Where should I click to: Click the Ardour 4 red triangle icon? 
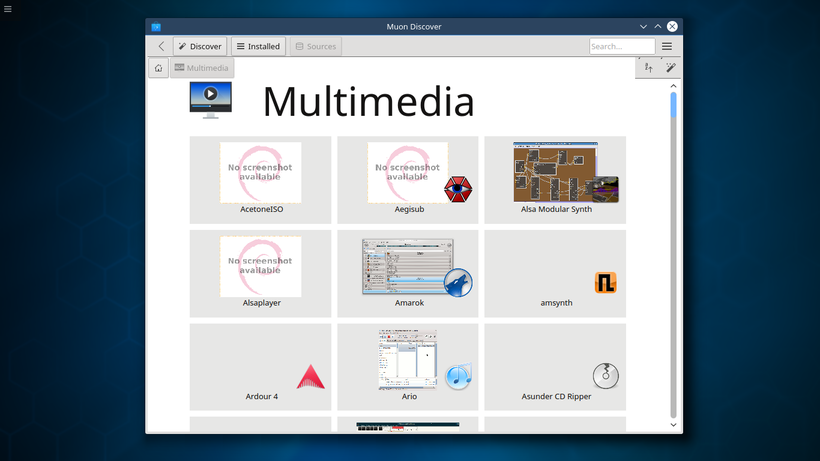[x=311, y=376]
